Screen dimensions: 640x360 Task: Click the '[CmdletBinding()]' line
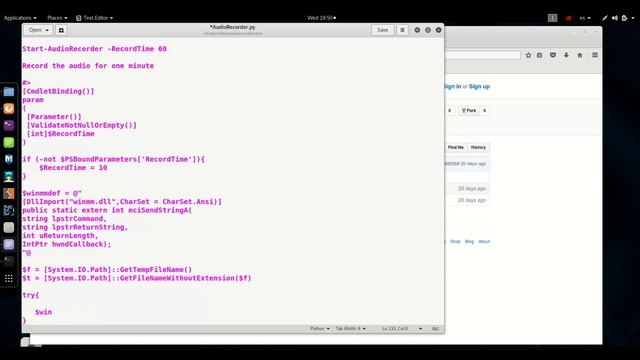pos(58,91)
